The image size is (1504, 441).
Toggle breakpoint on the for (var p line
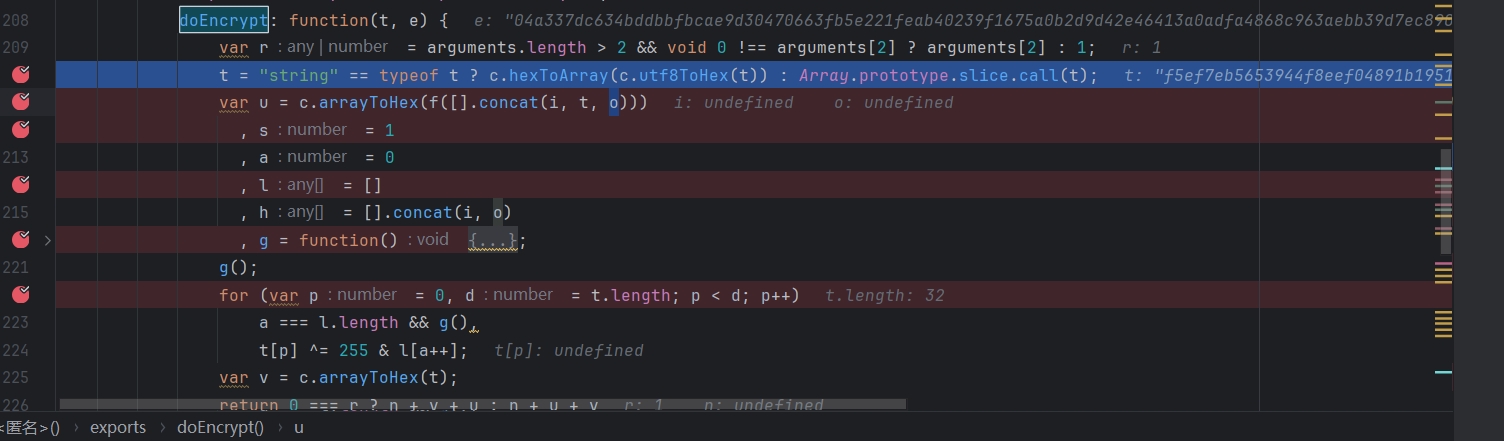coord(20,295)
